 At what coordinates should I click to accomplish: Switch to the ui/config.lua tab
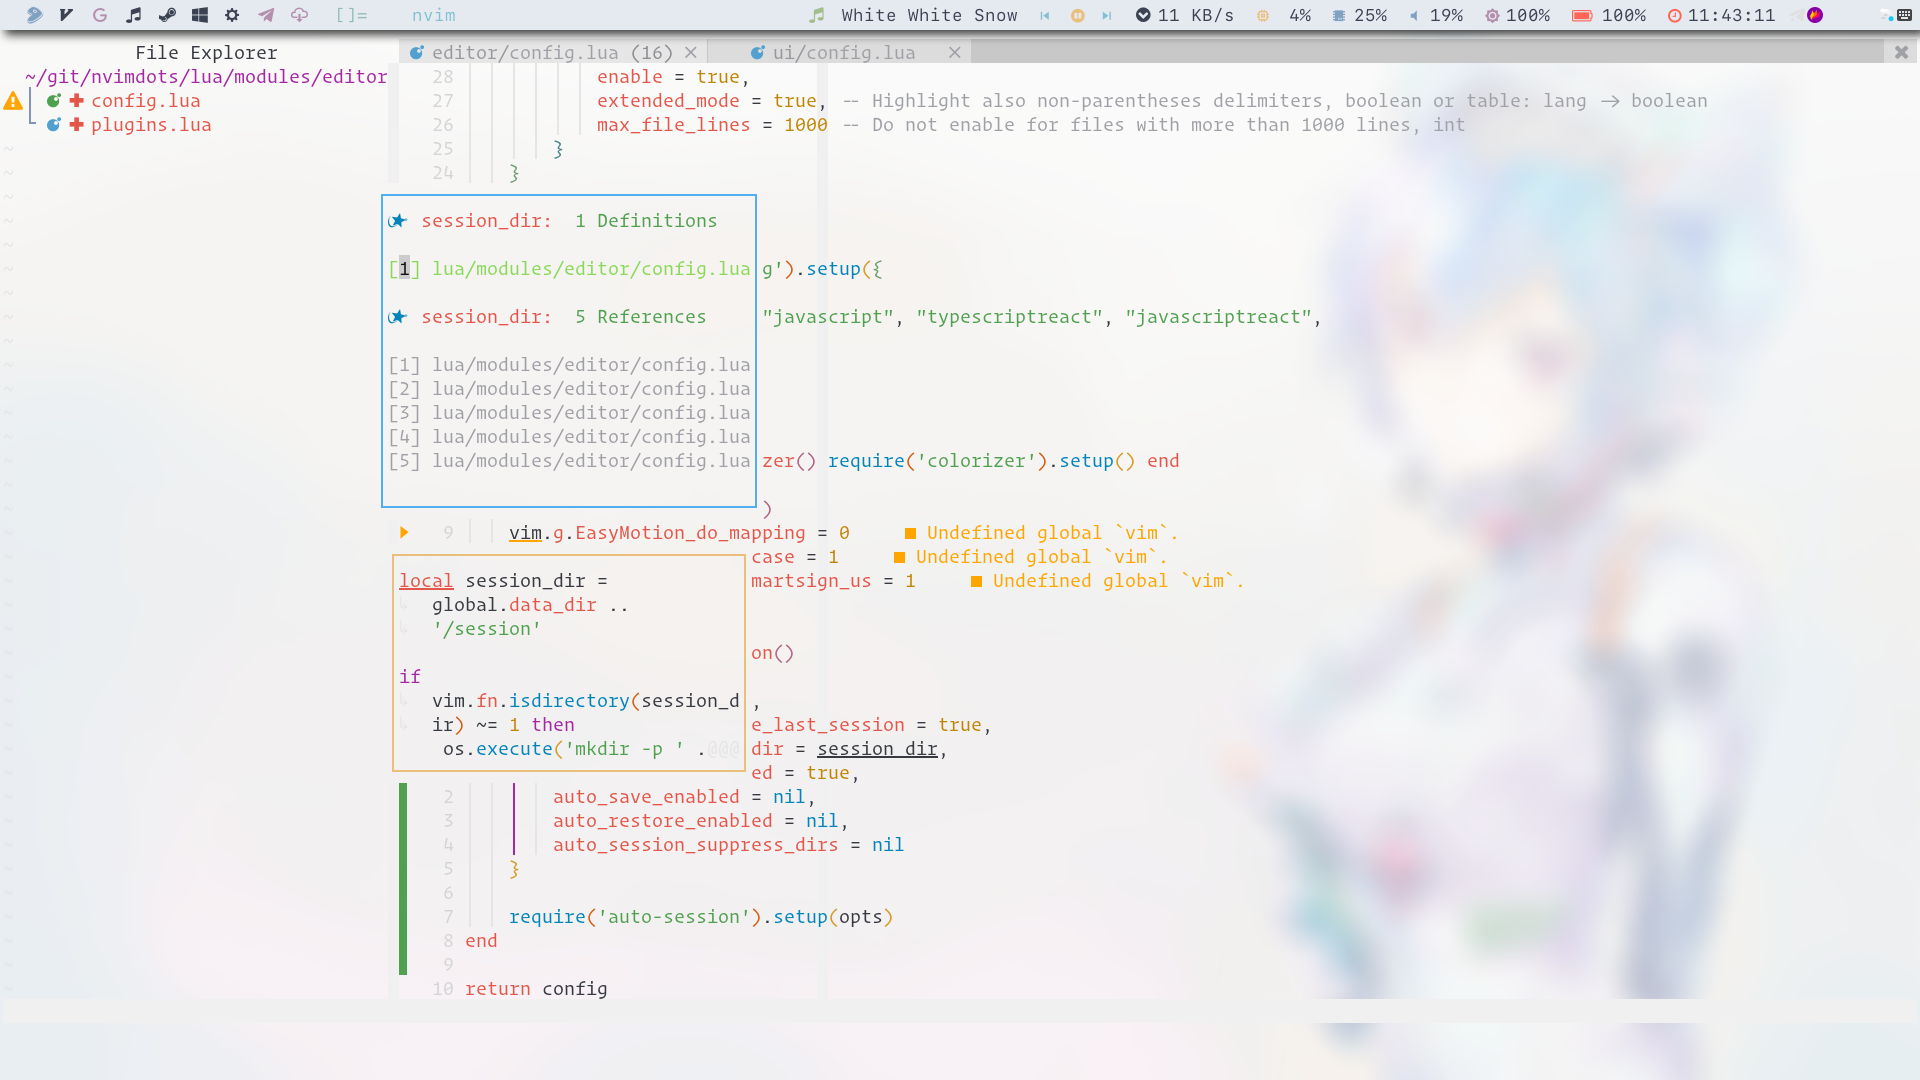843,53
